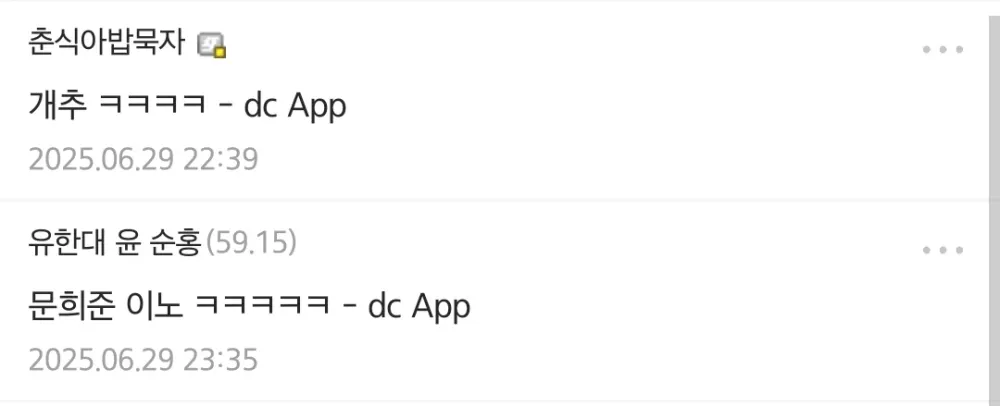Open the three-dot menu on 유한대 윤 순홍's comment
This screenshot has width=1000, height=406.
pos(943,250)
